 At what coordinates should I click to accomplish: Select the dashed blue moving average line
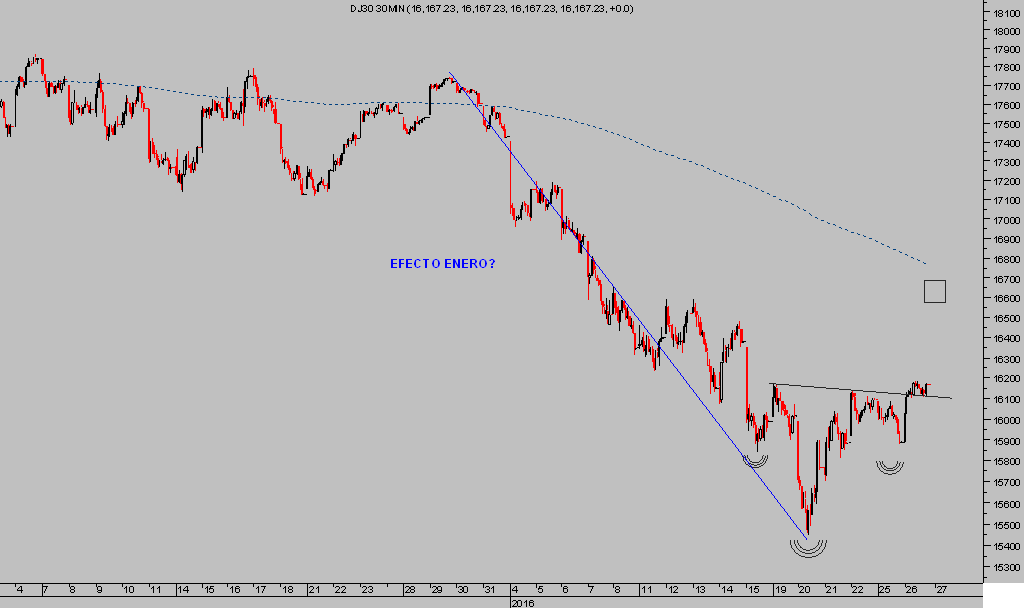tap(700, 162)
